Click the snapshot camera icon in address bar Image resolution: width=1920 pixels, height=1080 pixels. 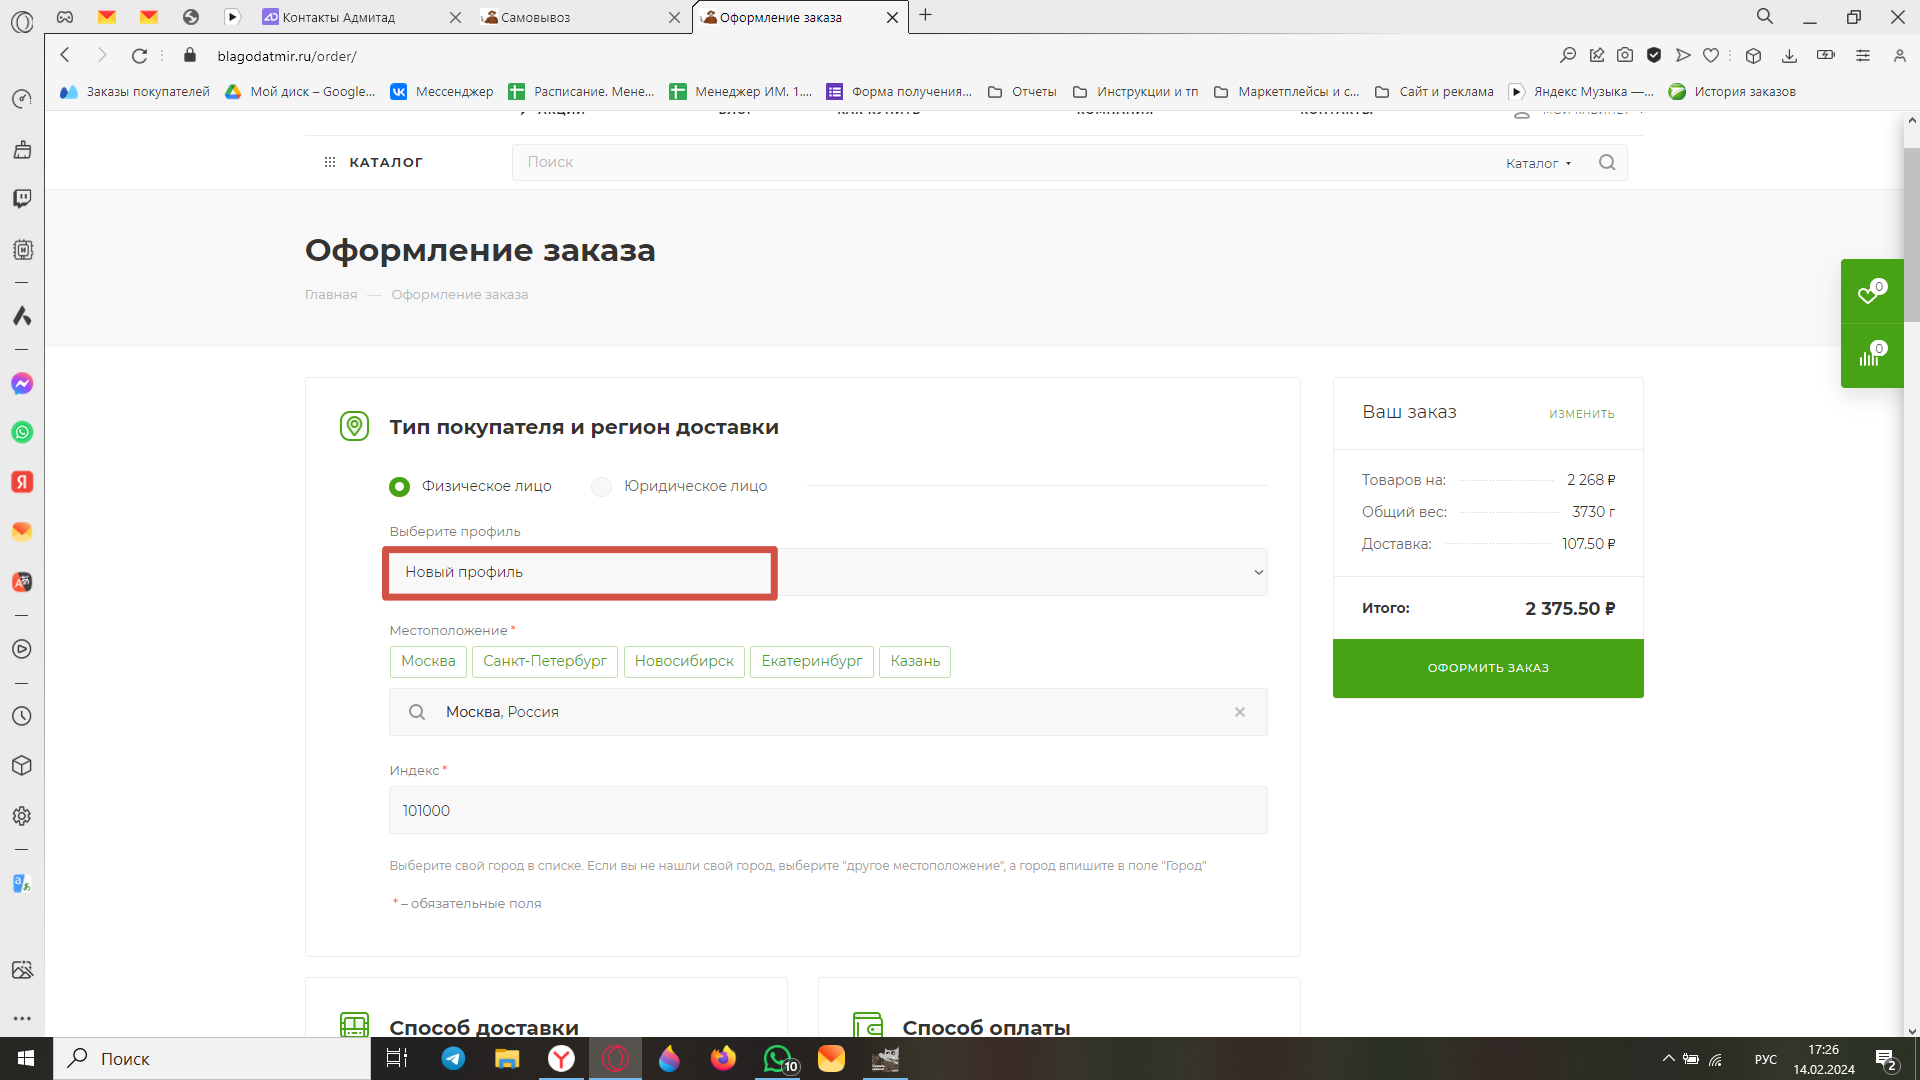(1625, 56)
